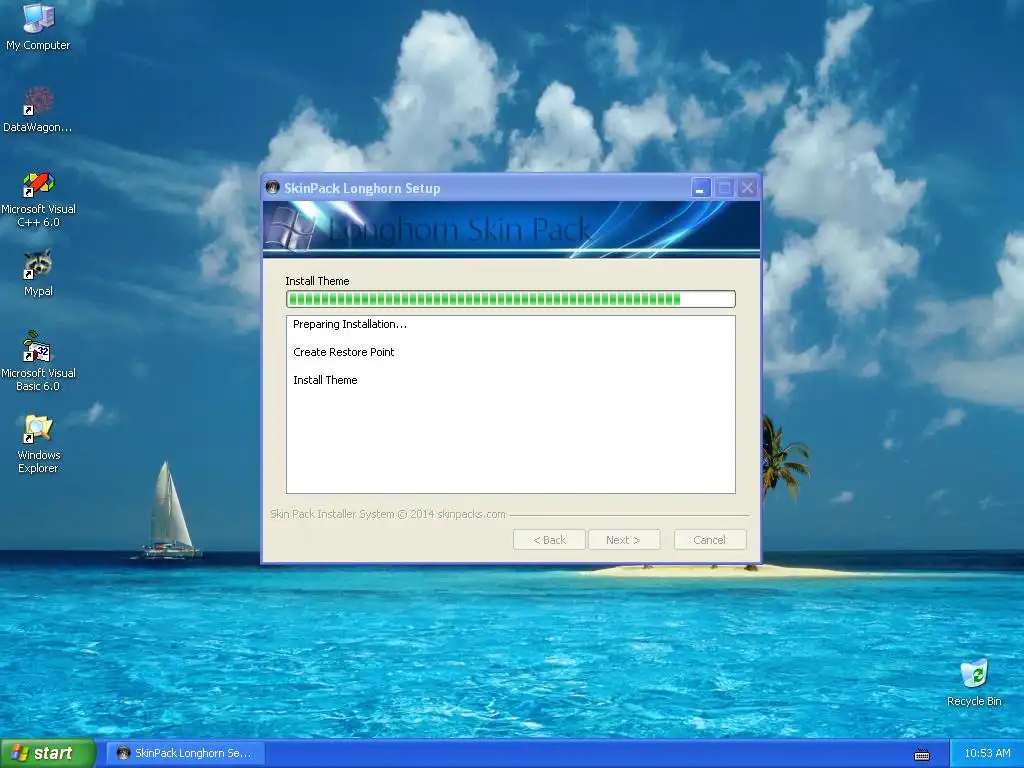Select the Microsoft Visual Basic 6.0 icon
Image resolution: width=1024 pixels, height=768 pixels.
(38, 361)
